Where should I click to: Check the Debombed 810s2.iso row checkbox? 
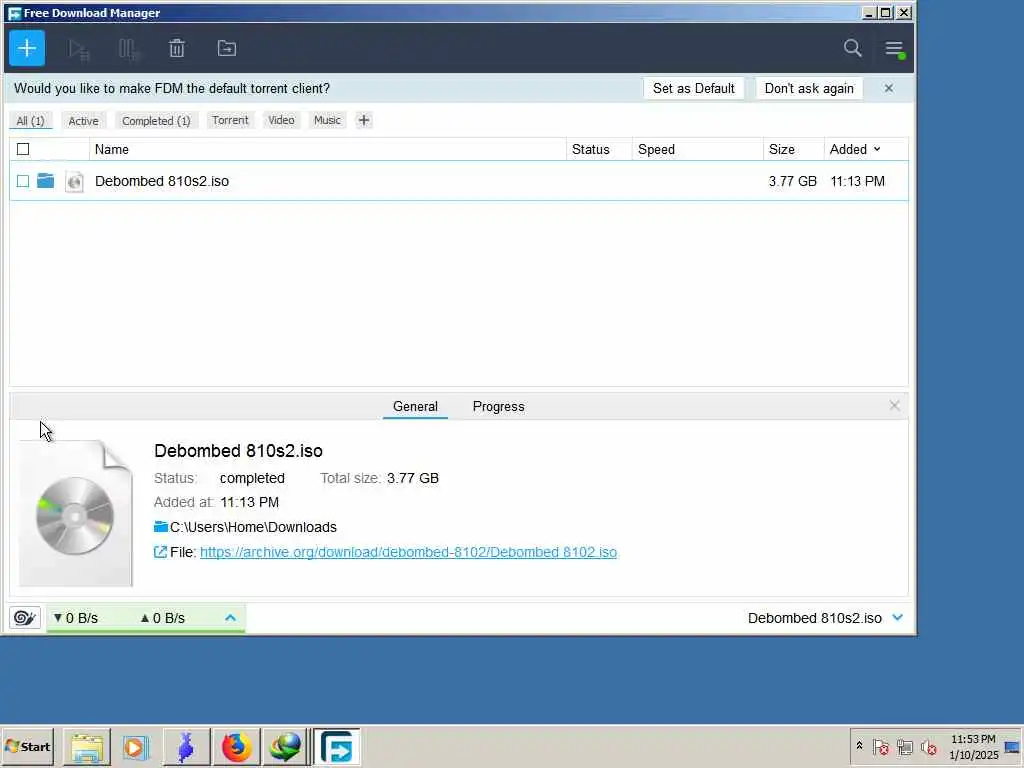(23, 181)
